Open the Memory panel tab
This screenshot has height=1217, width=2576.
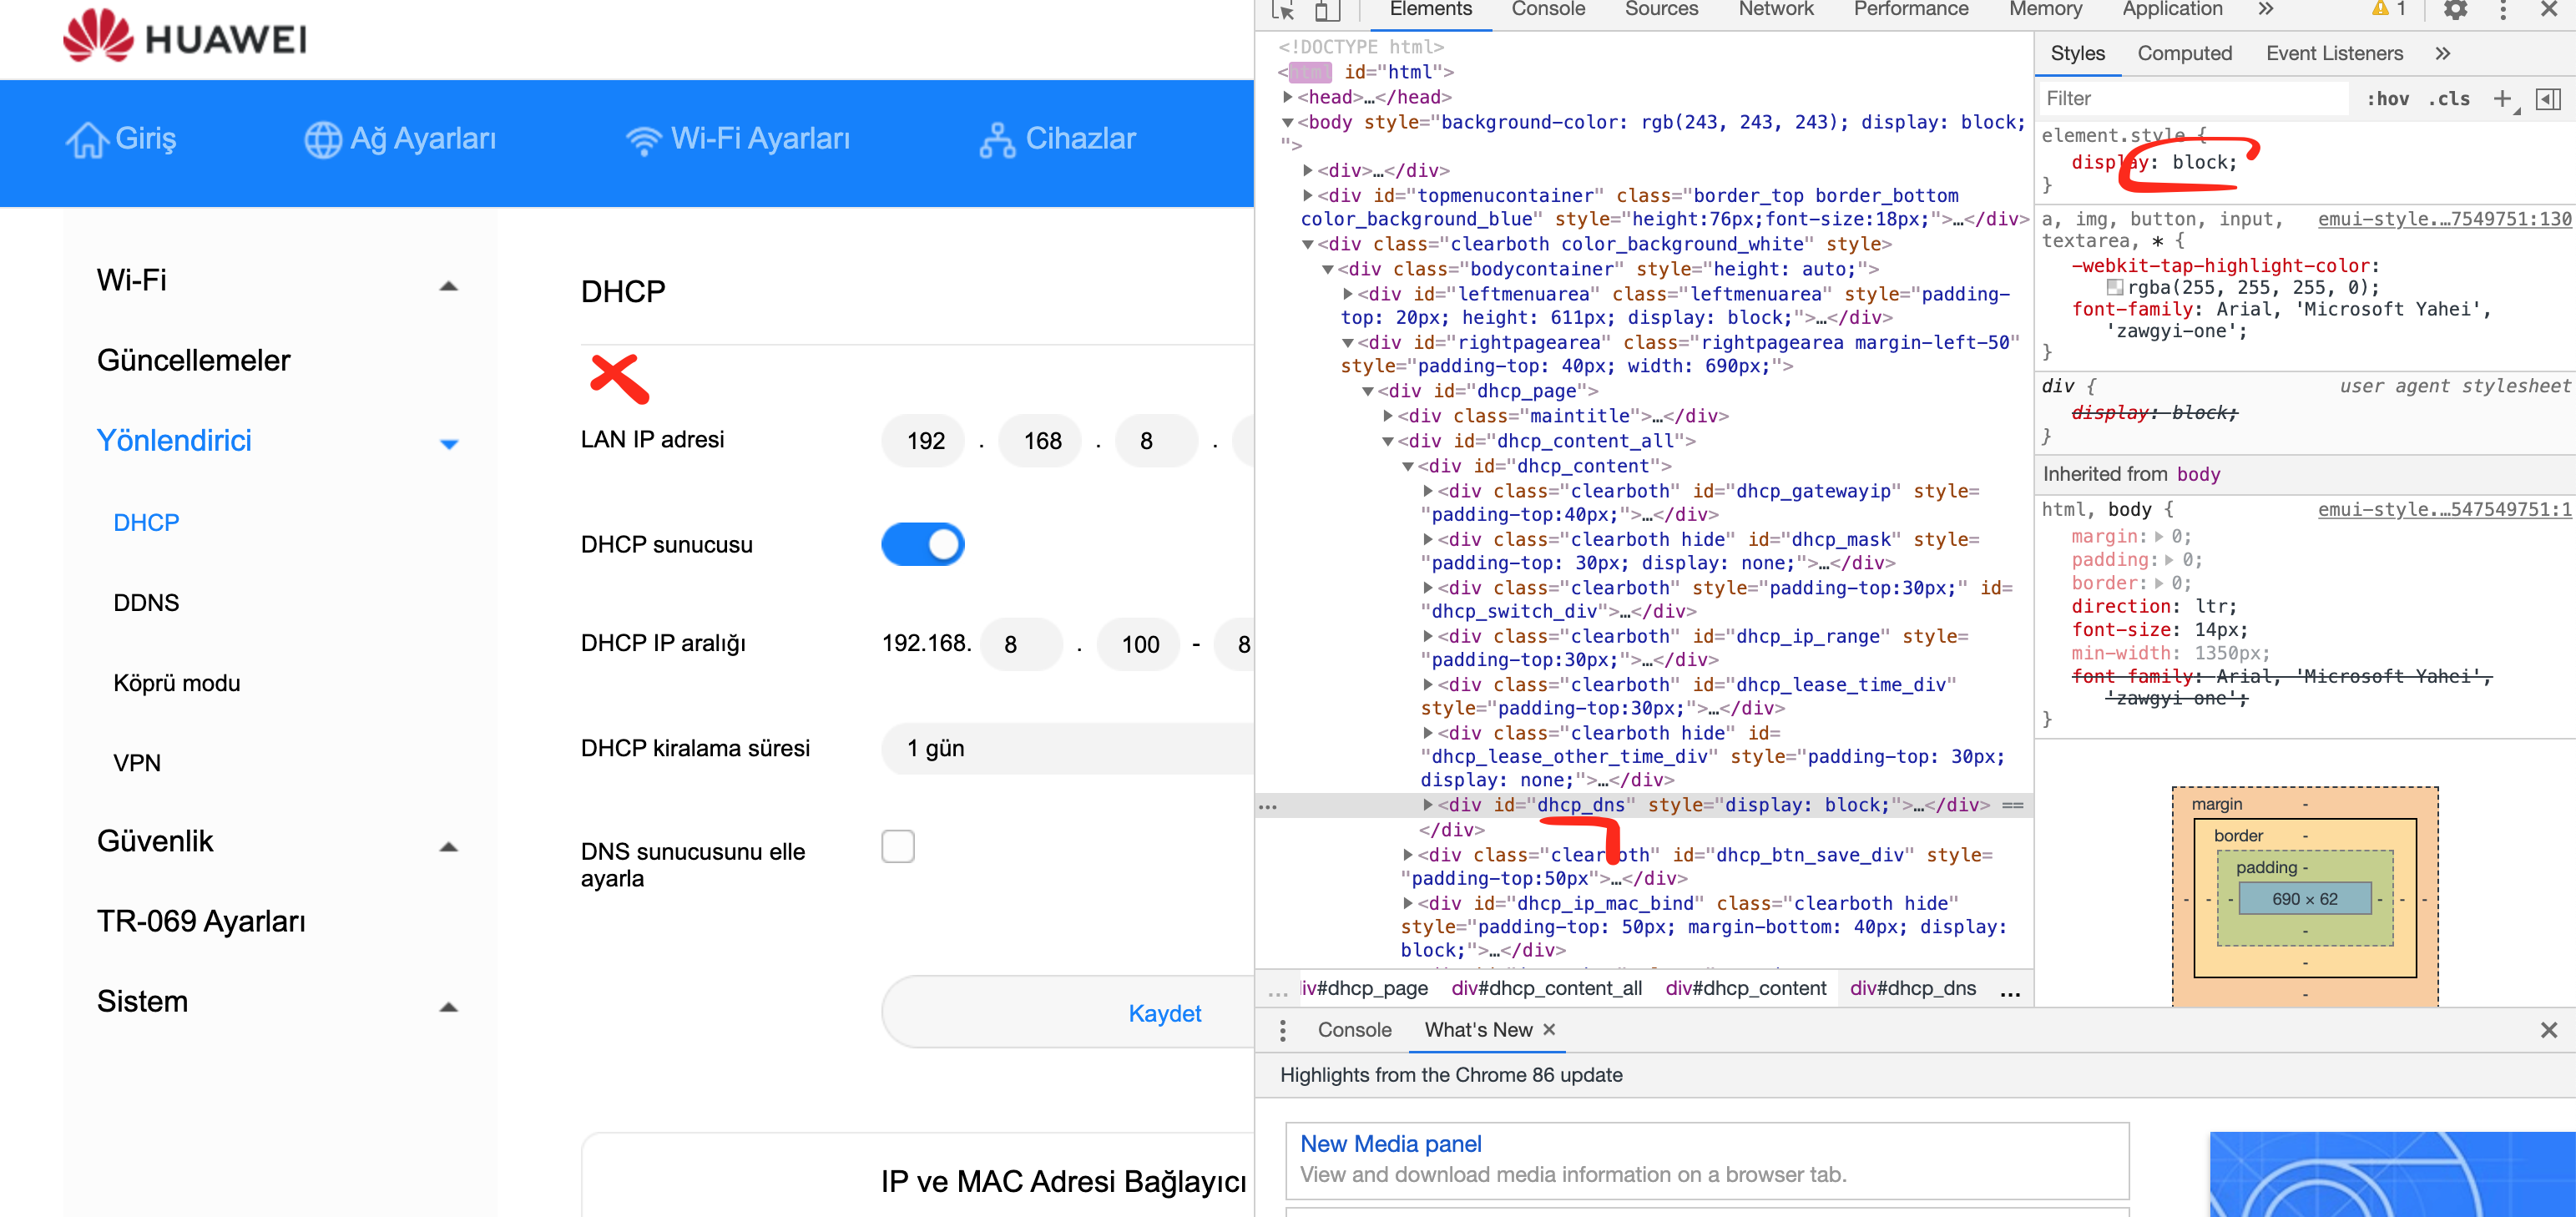2045,9
